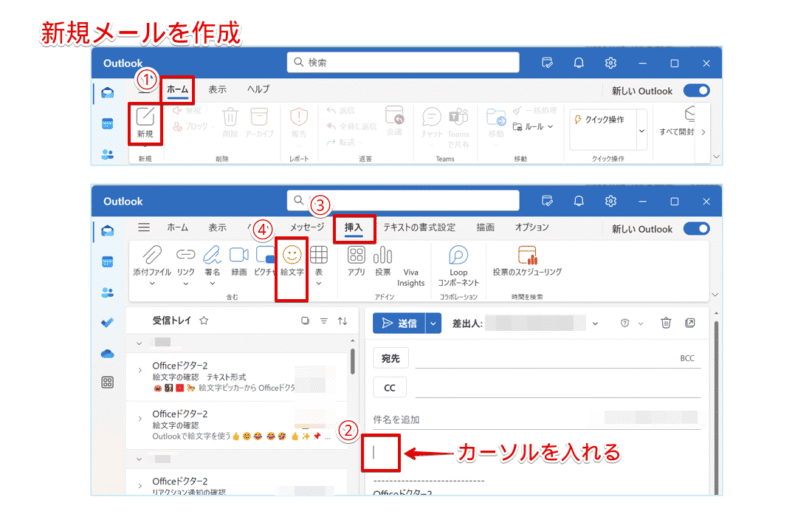Click the 送信 send button

(399, 324)
